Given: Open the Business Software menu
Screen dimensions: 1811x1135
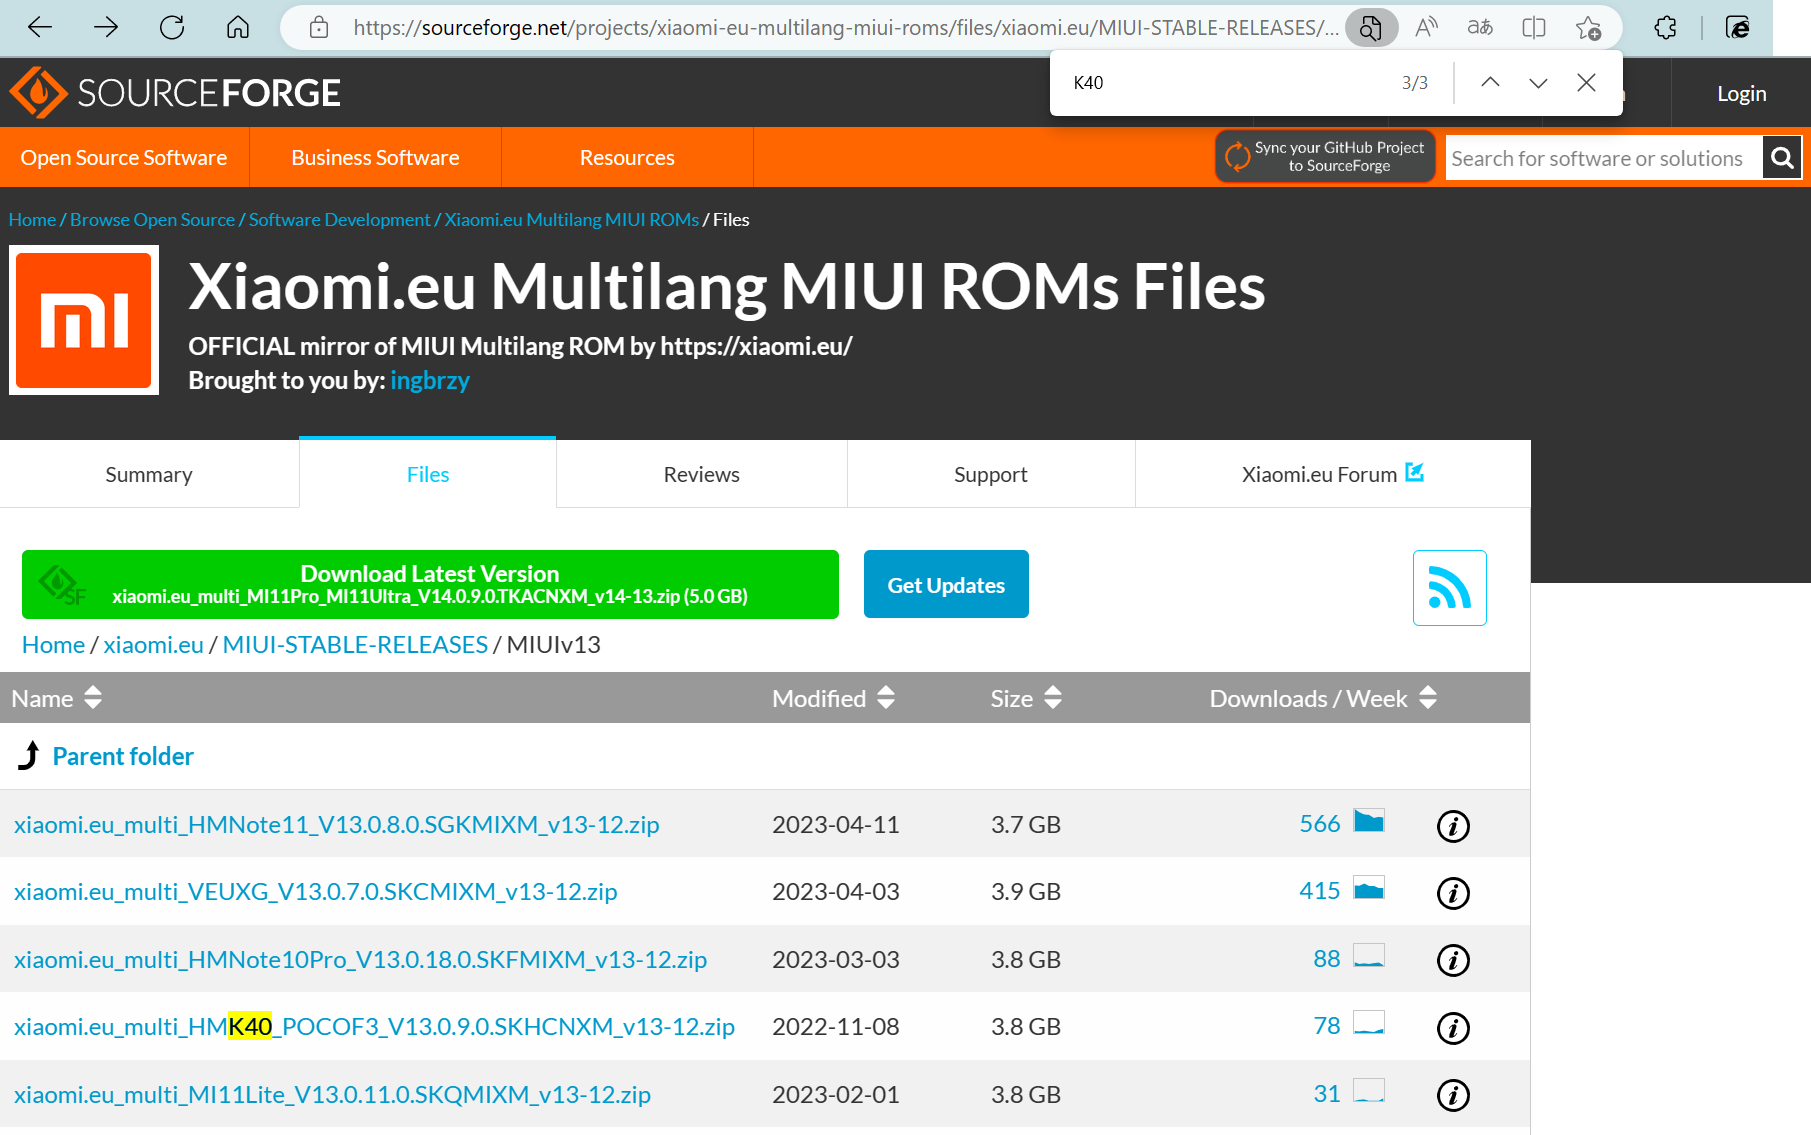Looking at the screenshot, I should coord(375,157).
